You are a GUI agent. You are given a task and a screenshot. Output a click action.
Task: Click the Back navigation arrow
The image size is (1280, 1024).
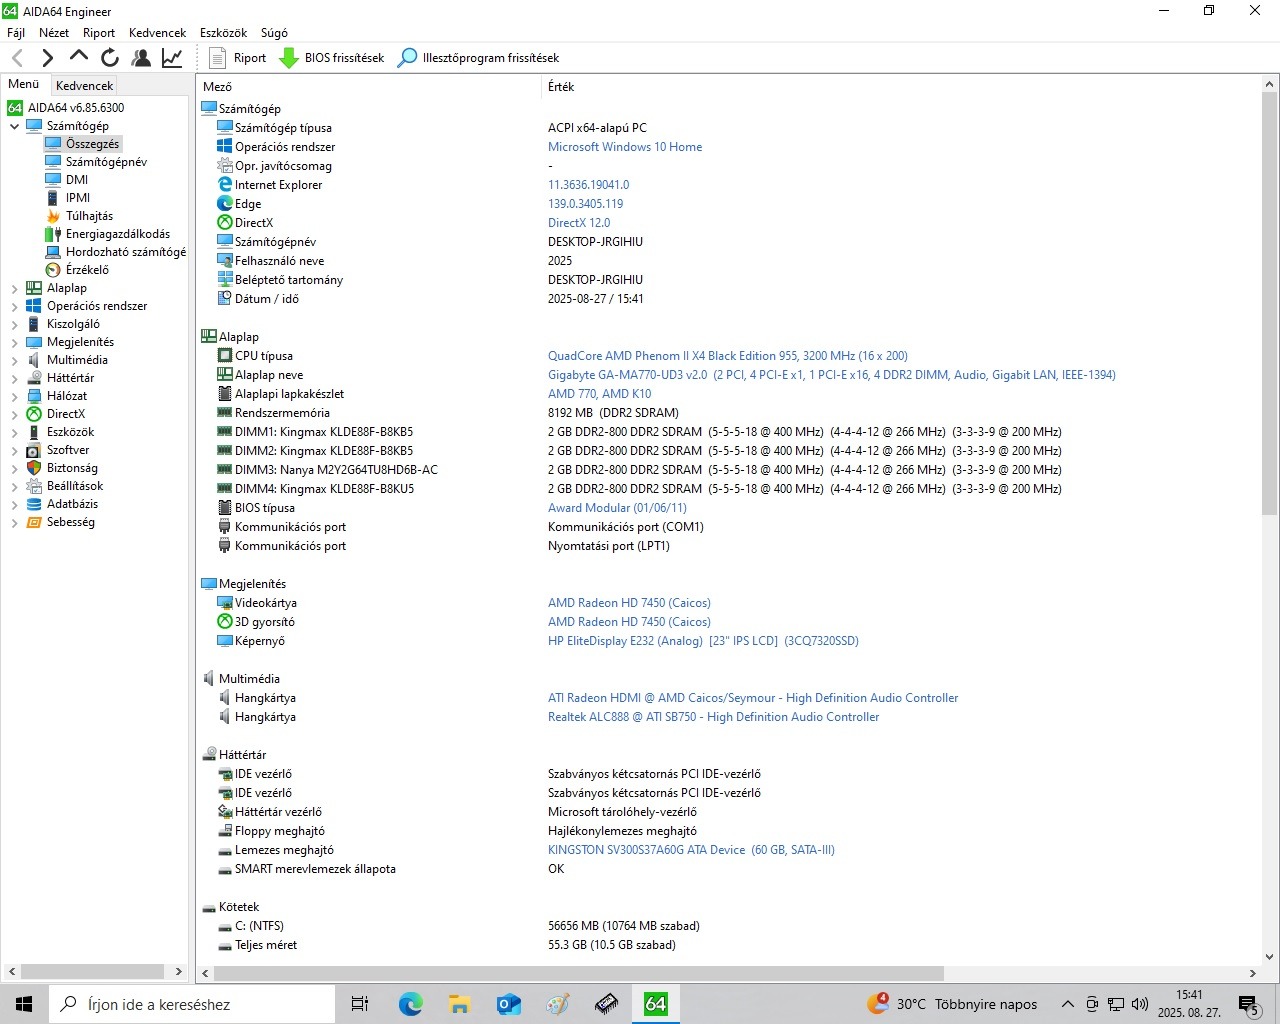(x=17, y=58)
